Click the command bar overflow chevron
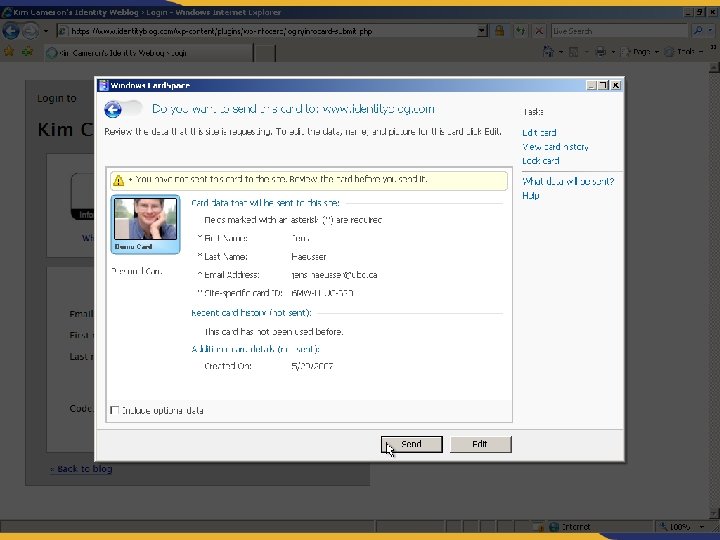The height and width of the screenshot is (540, 720). [713, 47]
